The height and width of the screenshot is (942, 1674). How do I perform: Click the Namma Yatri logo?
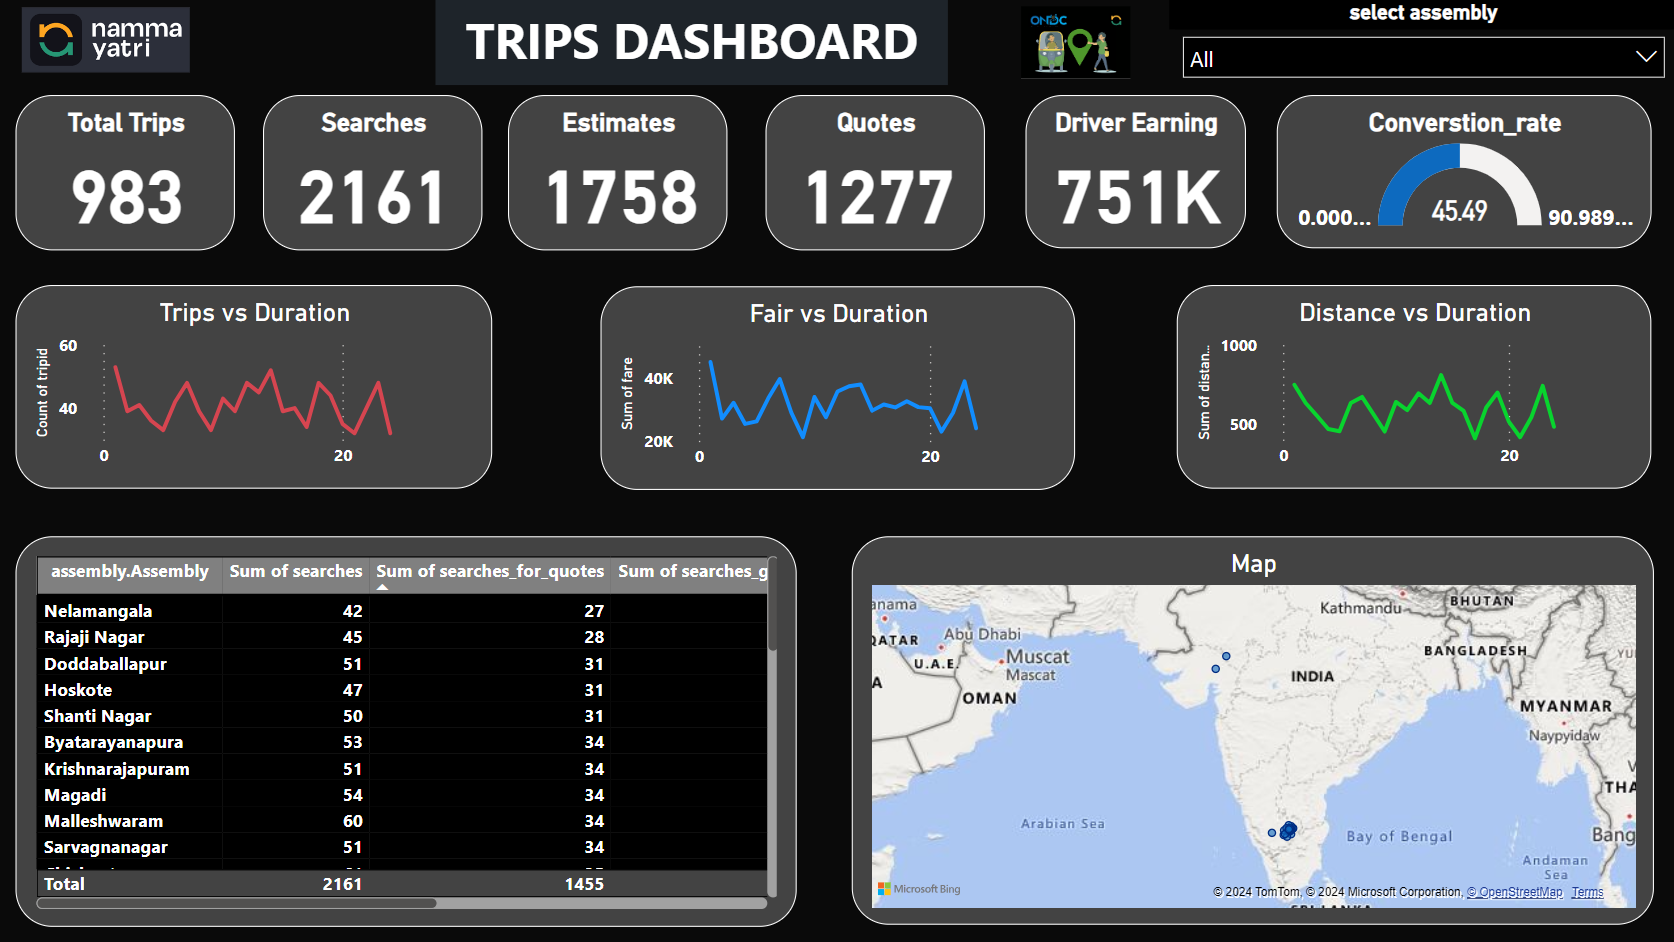(106, 40)
